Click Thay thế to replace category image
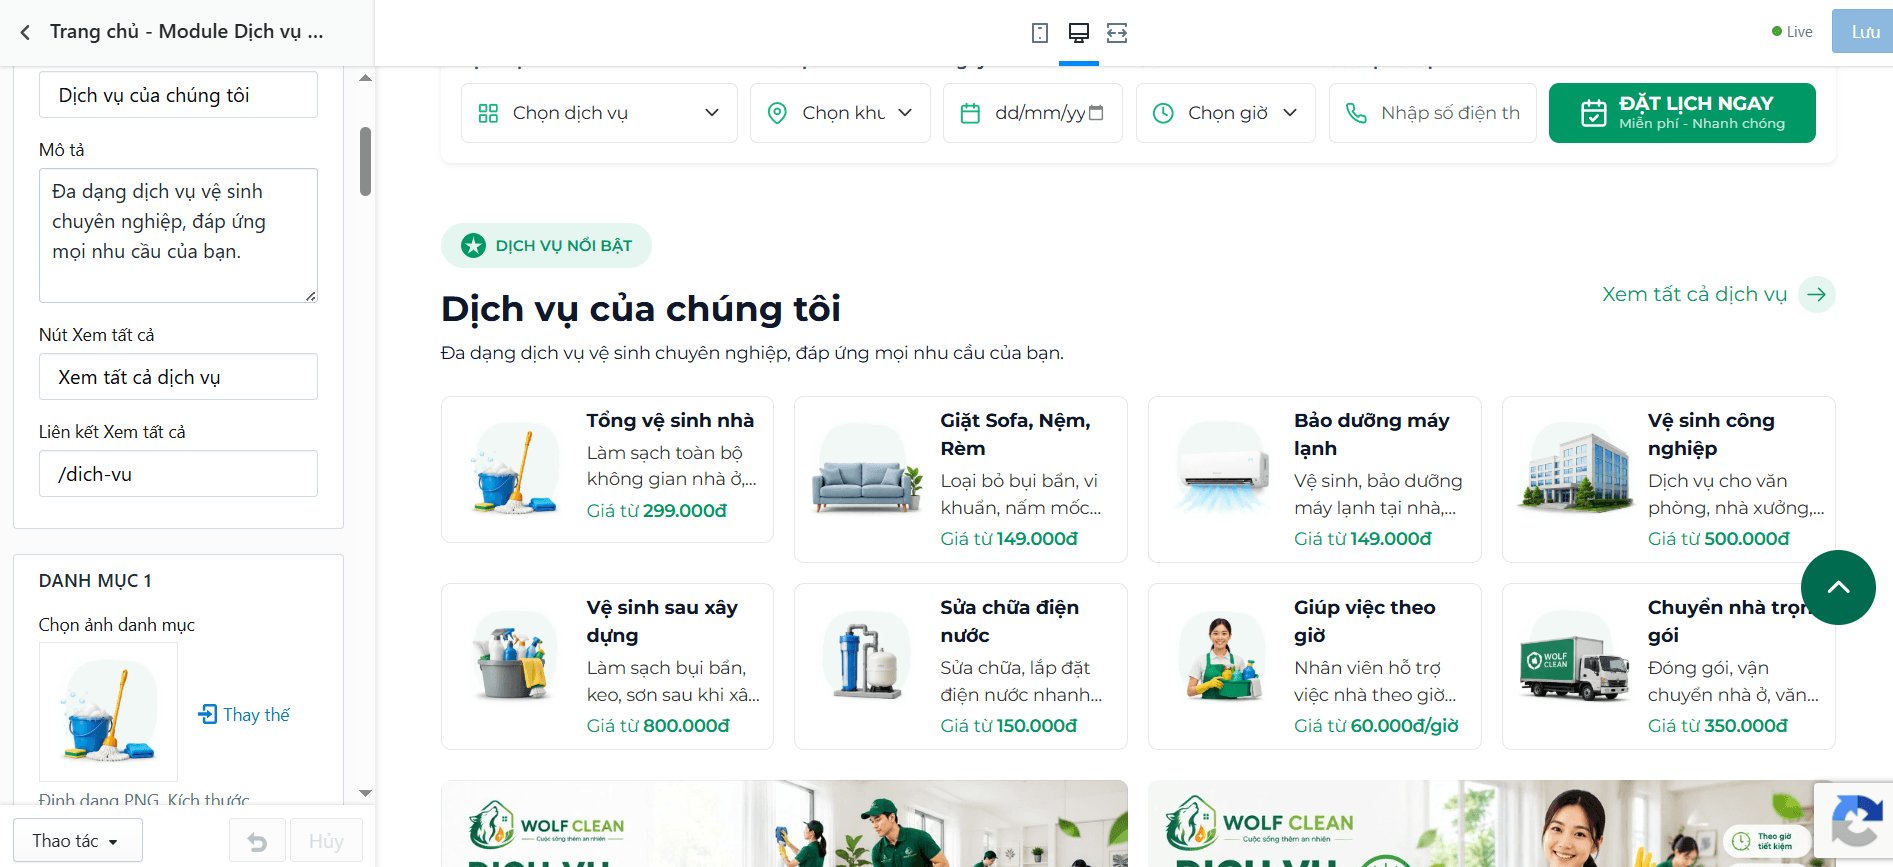This screenshot has height=867, width=1893. 244,714
